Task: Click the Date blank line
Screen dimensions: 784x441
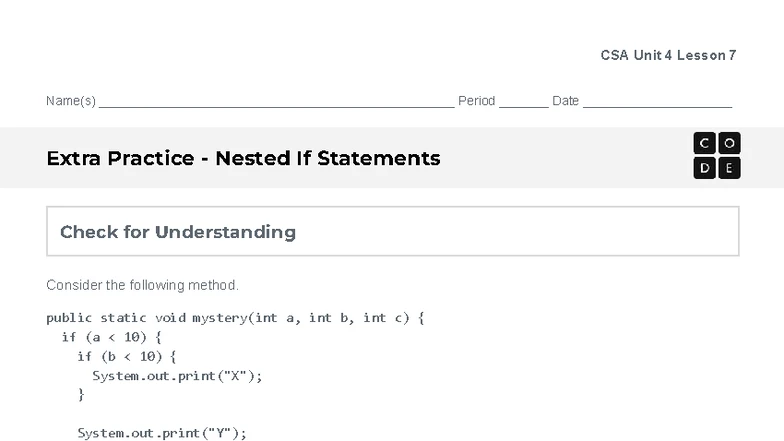Action: 657,103
